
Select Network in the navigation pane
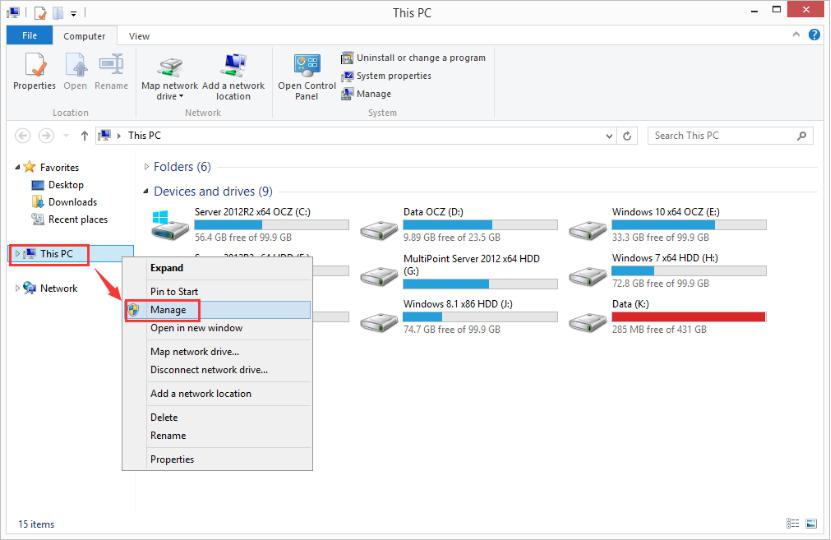click(51, 288)
